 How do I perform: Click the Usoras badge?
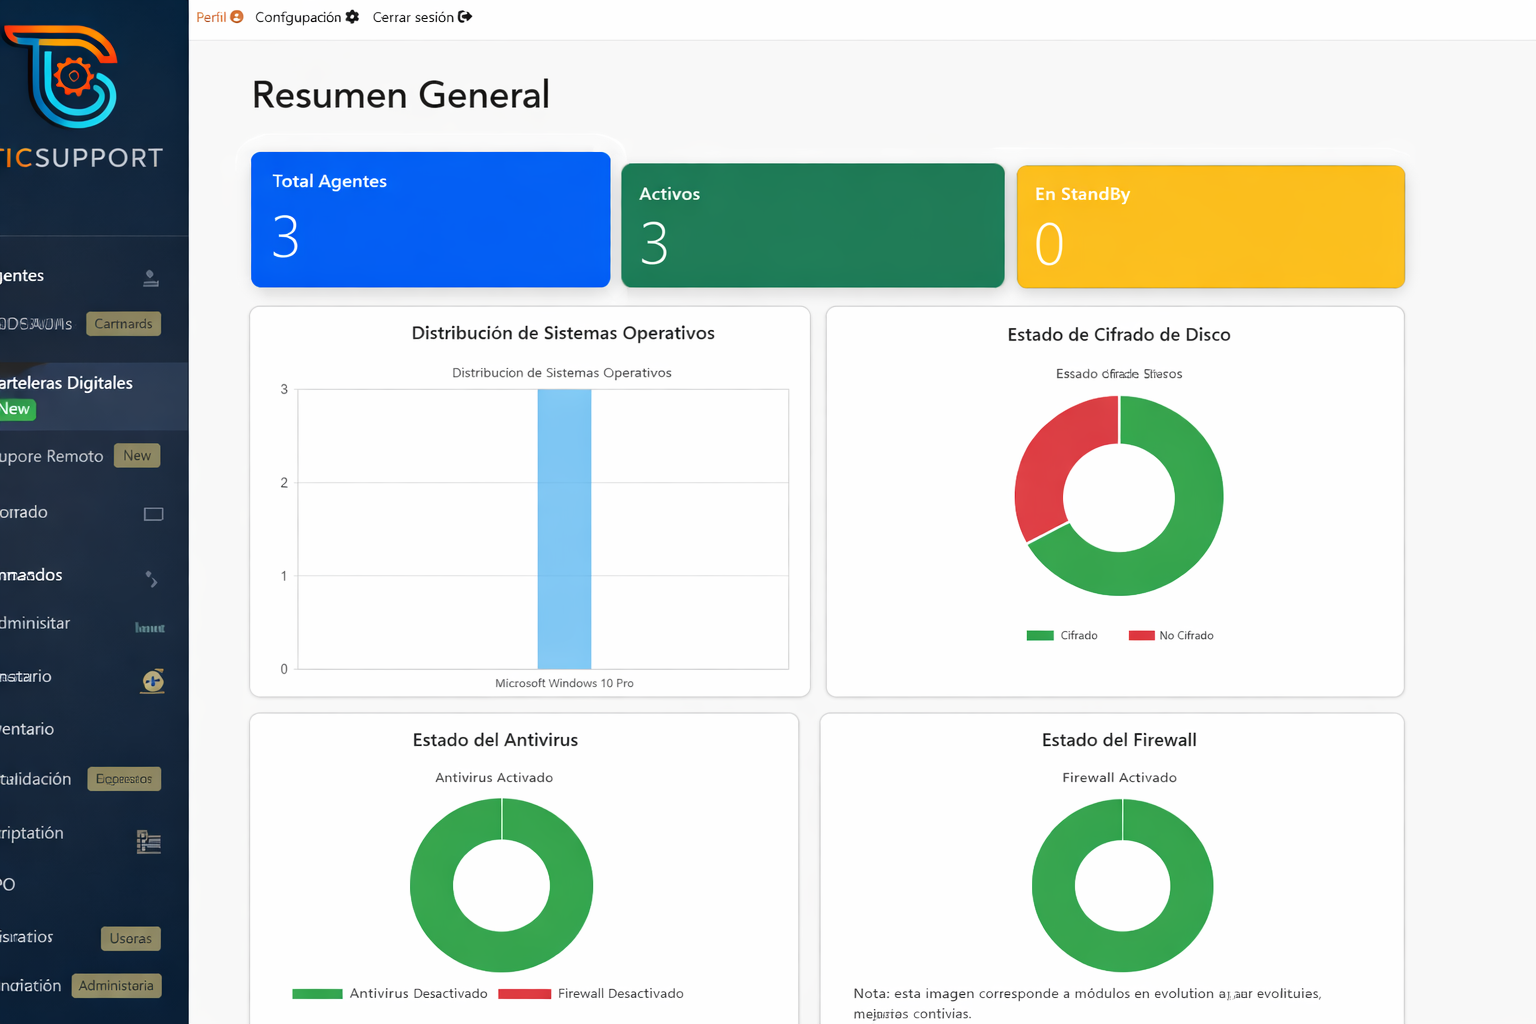pos(131,938)
